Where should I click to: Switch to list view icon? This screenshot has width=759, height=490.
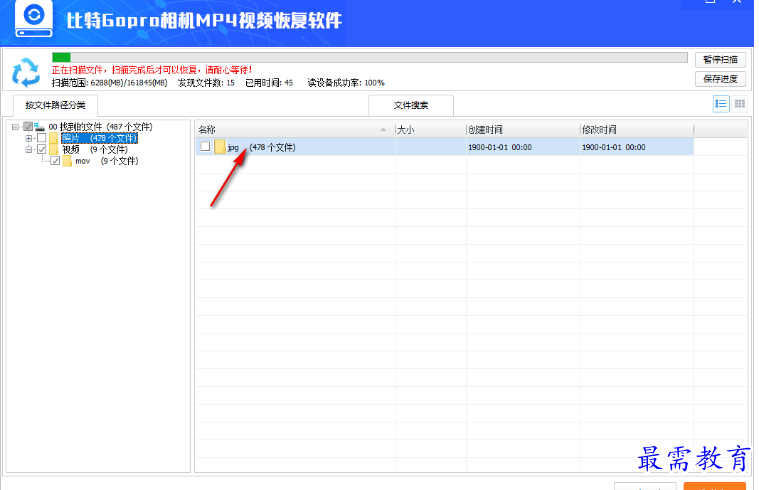click(721, 104)
